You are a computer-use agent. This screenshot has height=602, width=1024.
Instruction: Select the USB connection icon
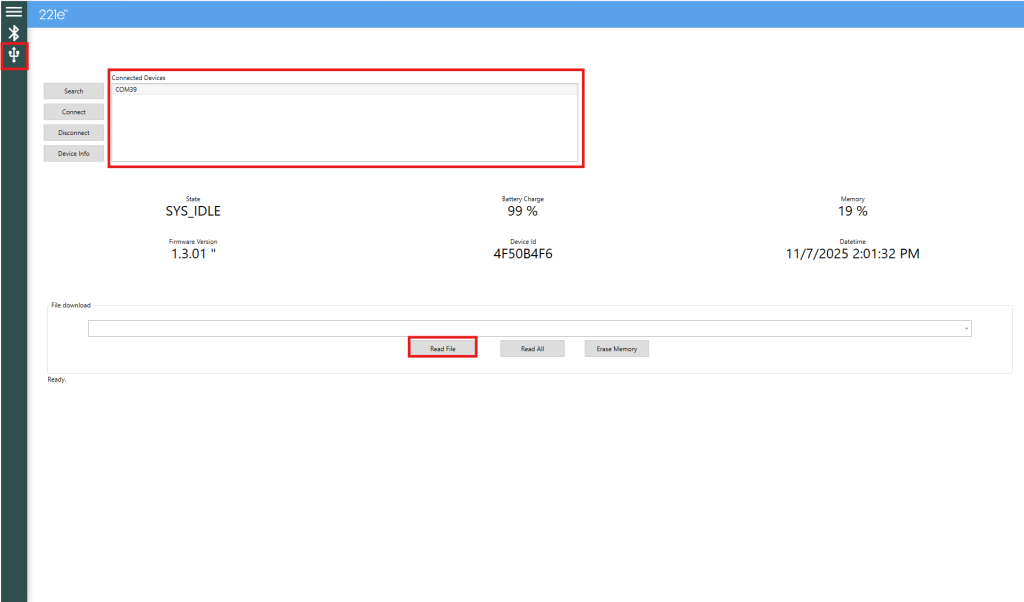14,55
